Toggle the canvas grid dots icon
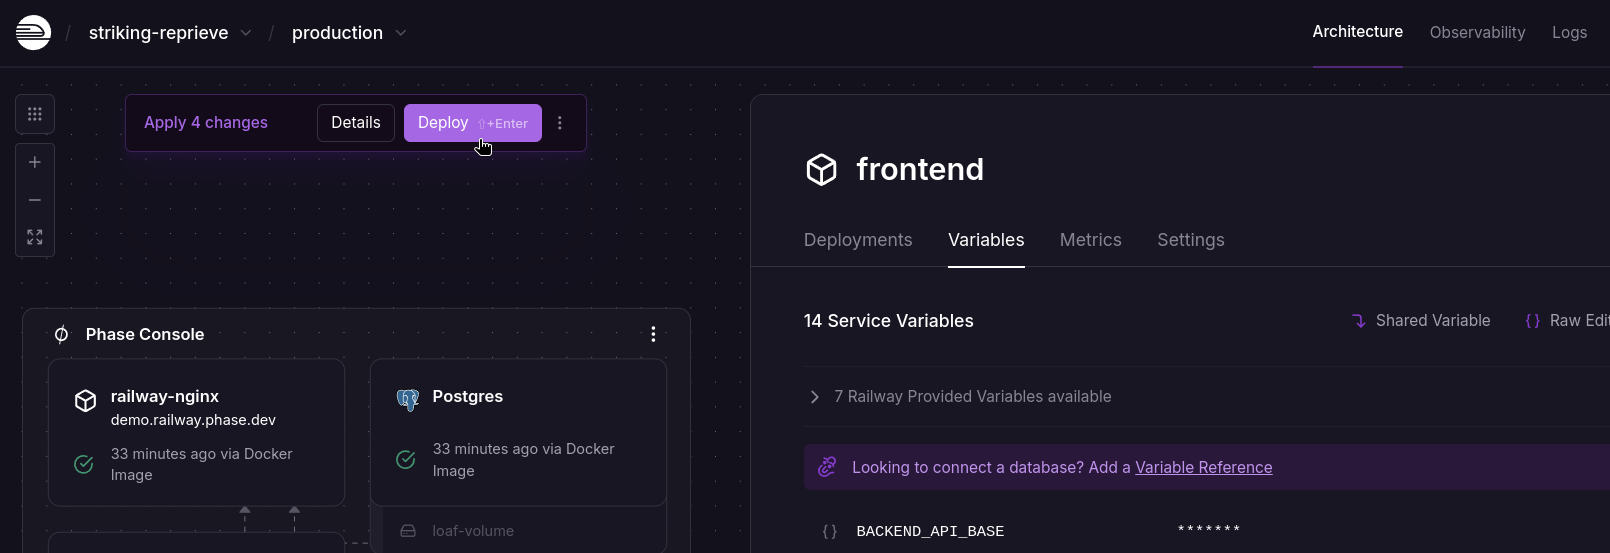 [35, 114]
